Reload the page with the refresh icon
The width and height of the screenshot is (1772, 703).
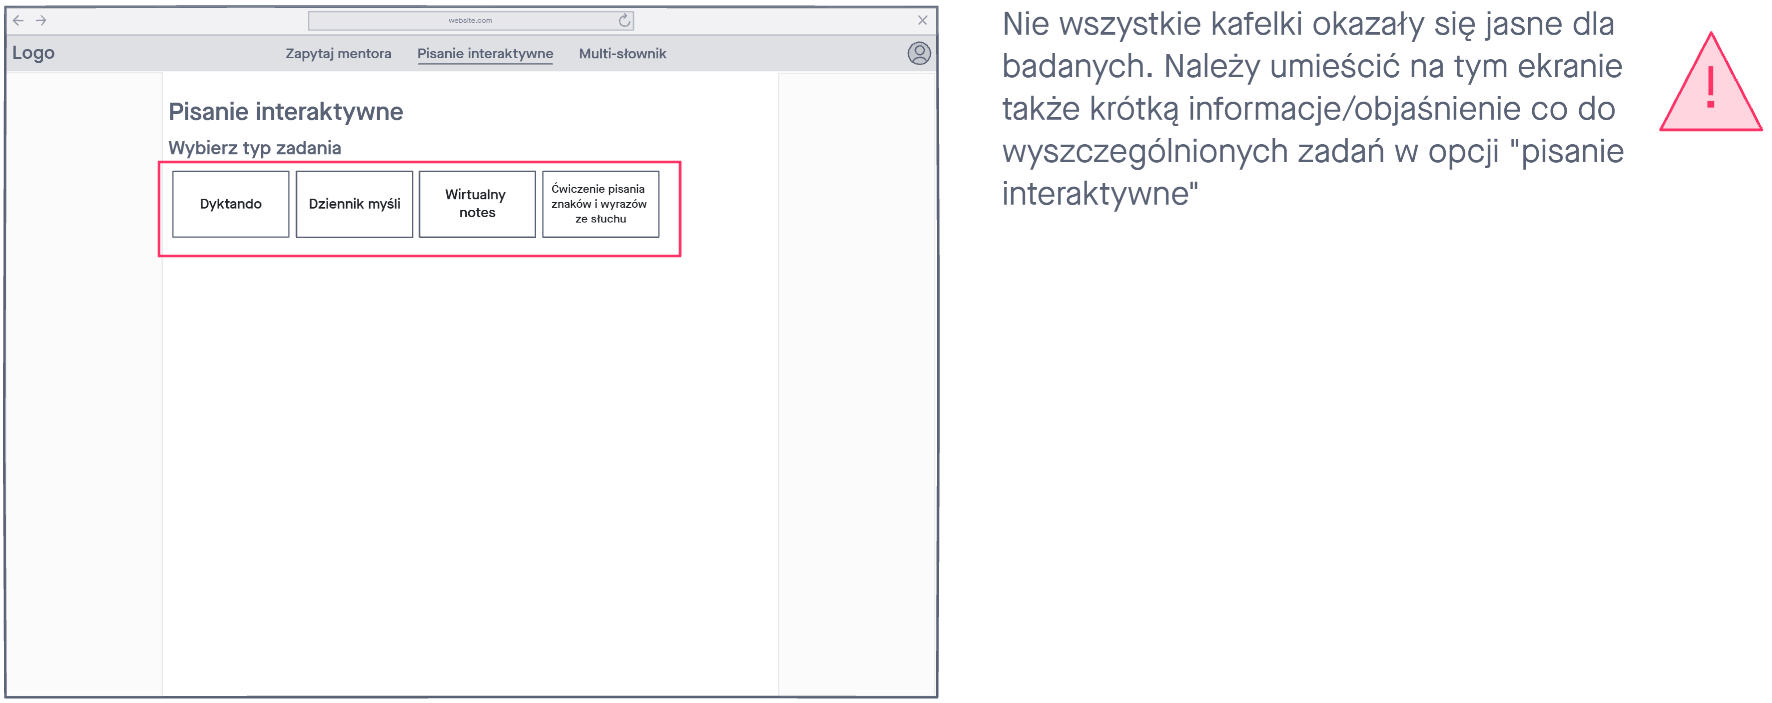[x=624, y=20]
